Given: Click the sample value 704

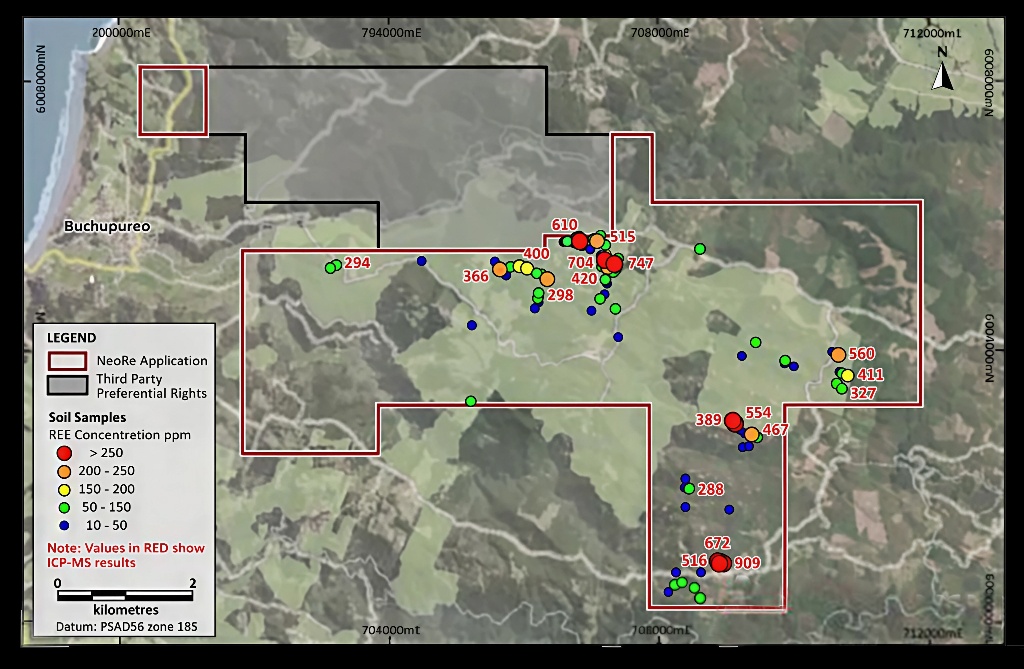Looking at the screenshot, I should pos(580,263).
